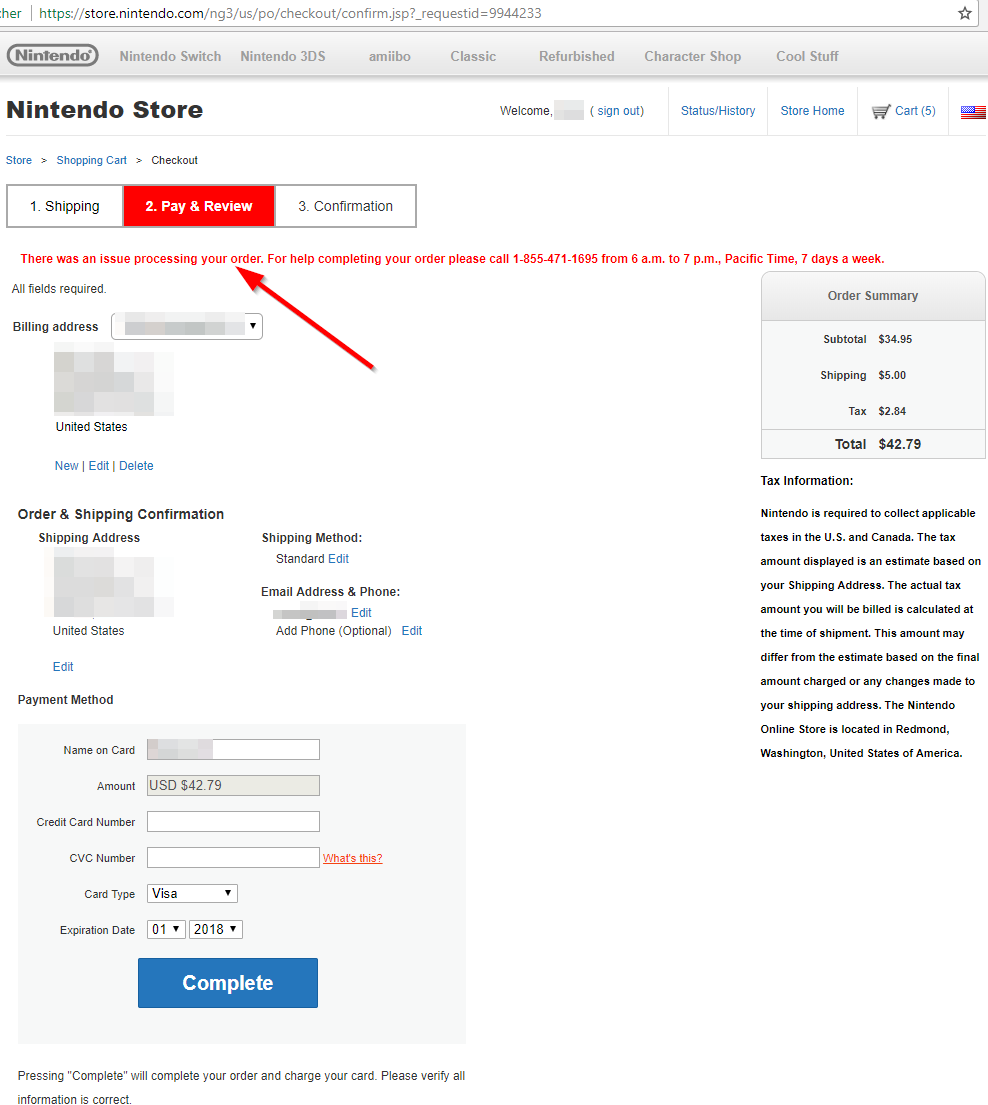
Task: Focus the Credit Card Number field
Action: (233, 821)
